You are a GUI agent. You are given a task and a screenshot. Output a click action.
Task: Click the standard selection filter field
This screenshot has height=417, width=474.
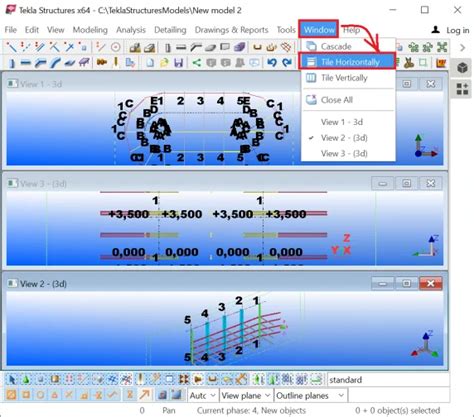[x=388, y=380]
